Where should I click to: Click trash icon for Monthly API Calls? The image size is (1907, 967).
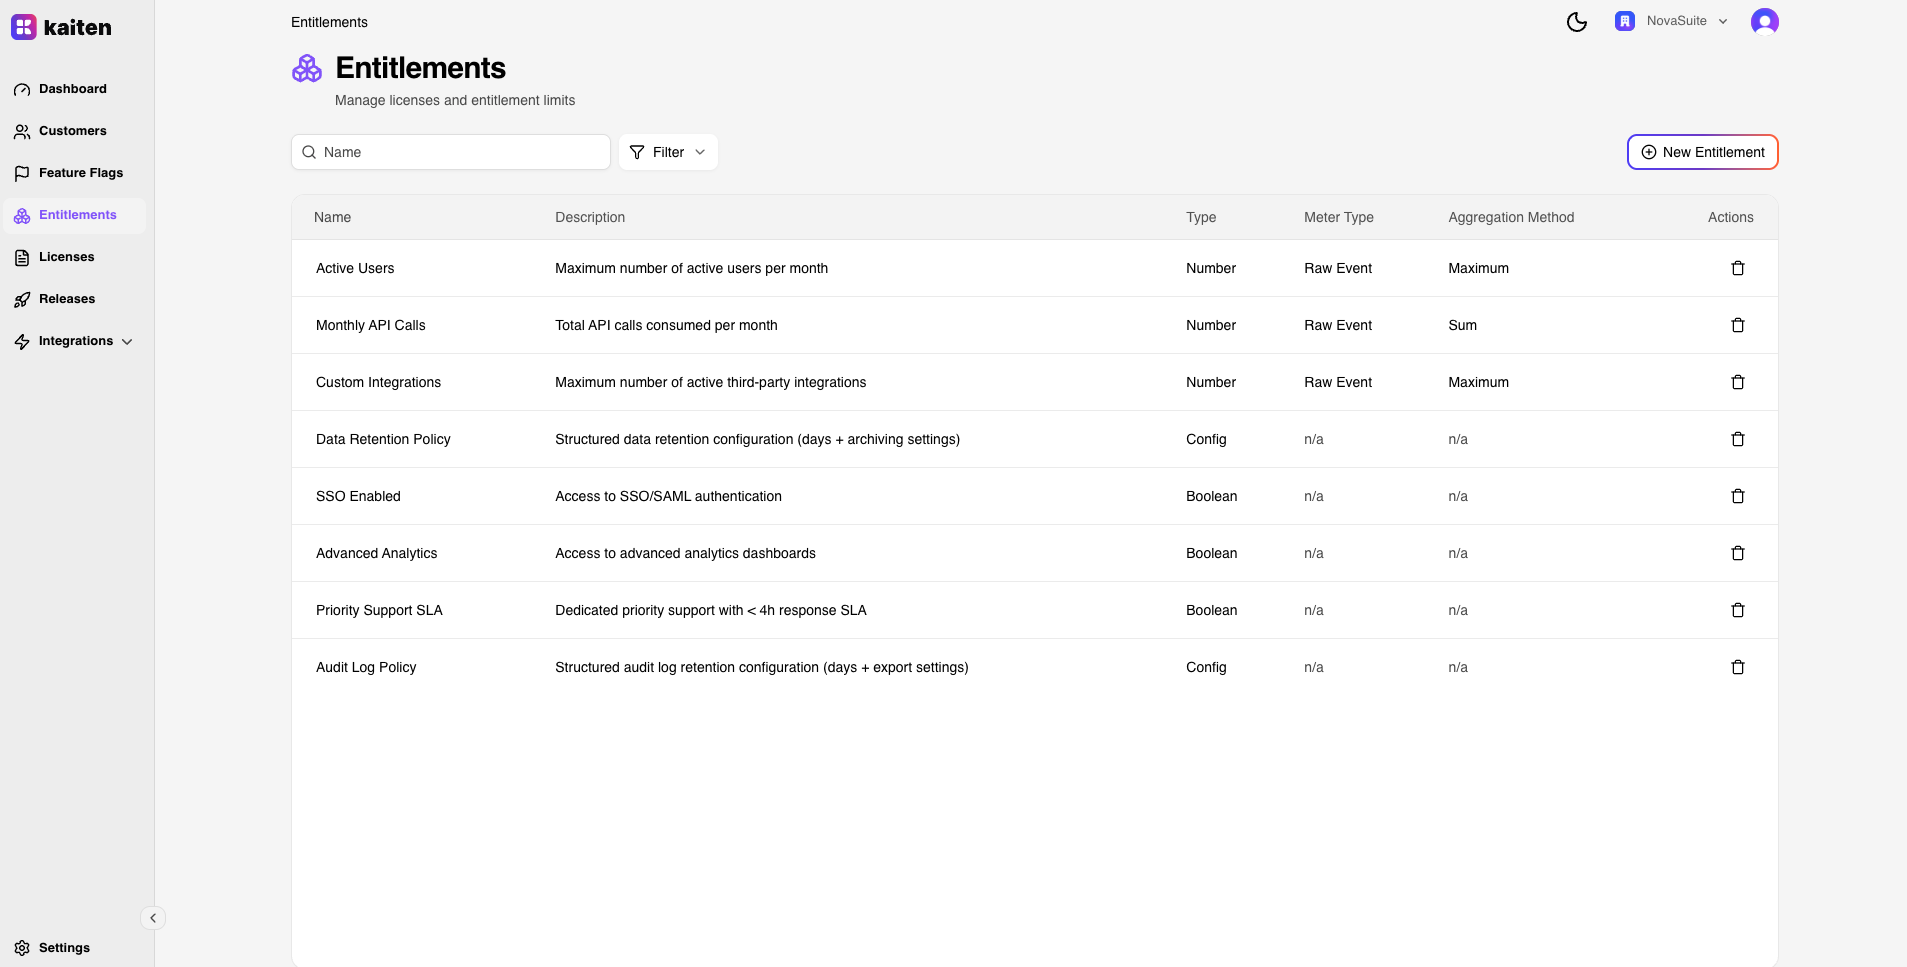[x=1737, y=325]
